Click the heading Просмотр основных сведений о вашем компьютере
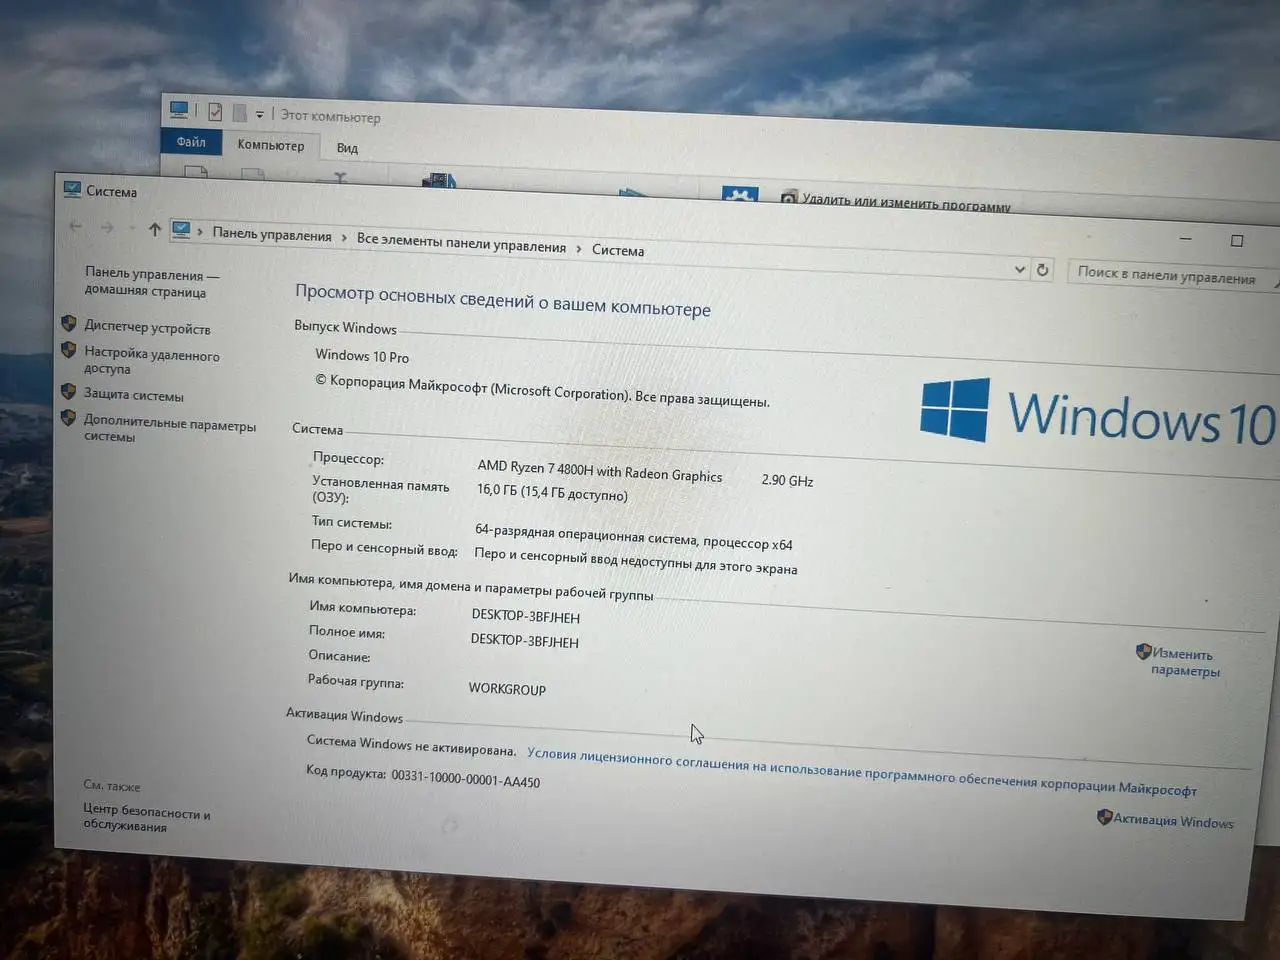1280x960 pixels. 503,300
